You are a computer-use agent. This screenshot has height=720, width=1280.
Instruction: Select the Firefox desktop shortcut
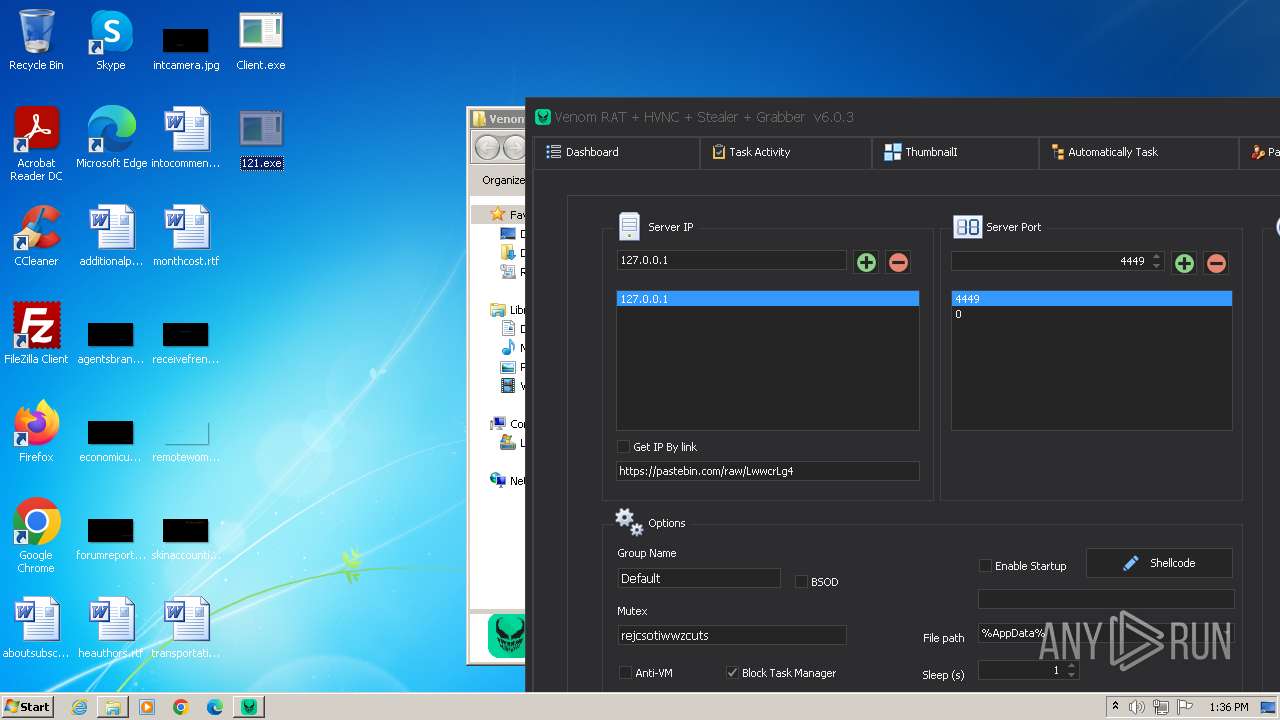click(36, 433)
